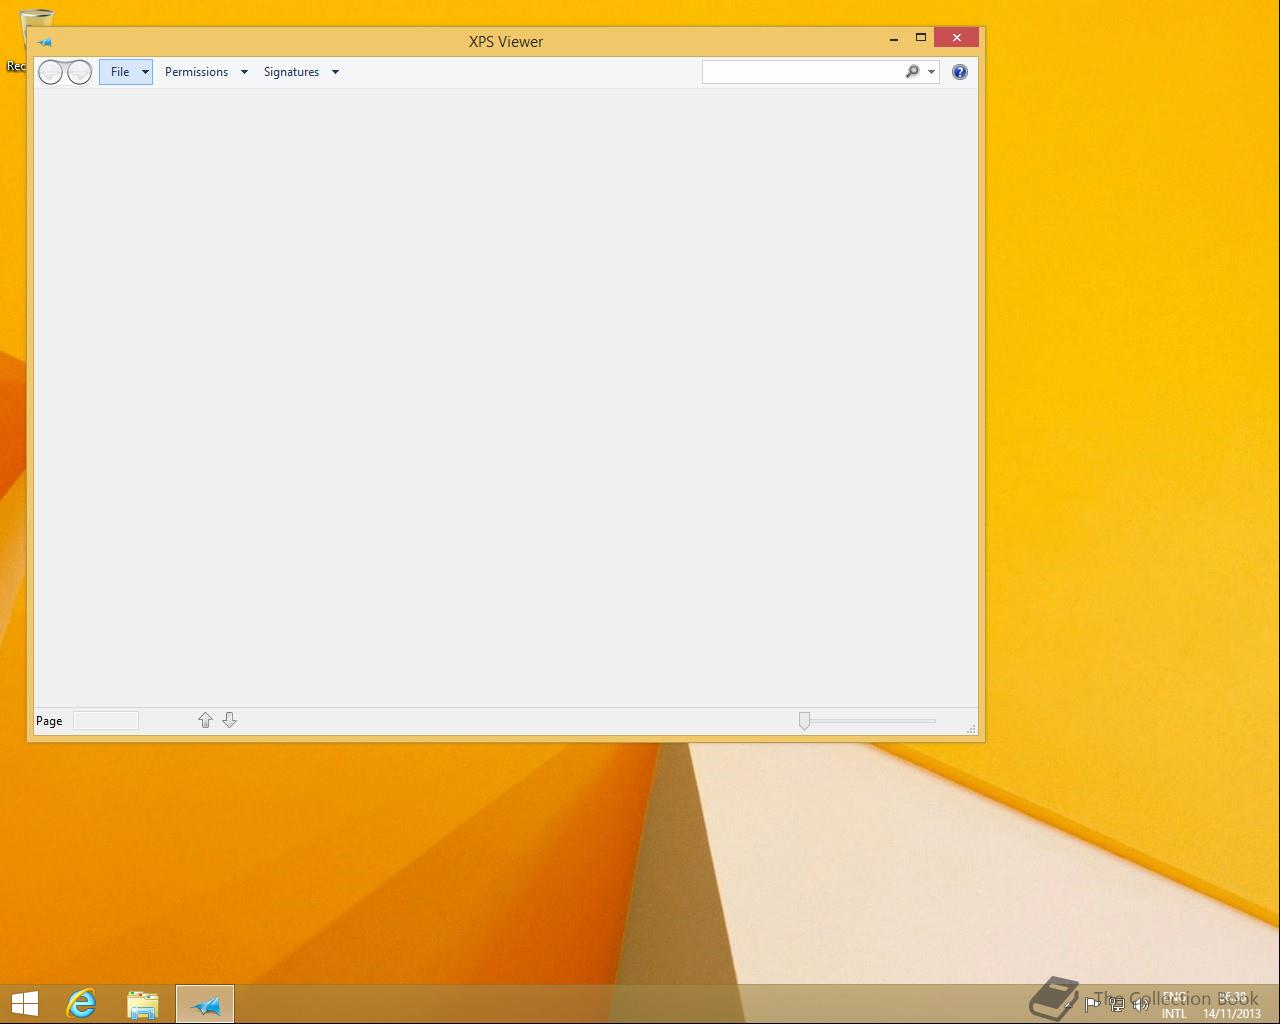Open Help with the question mark icon

[960, 72]
